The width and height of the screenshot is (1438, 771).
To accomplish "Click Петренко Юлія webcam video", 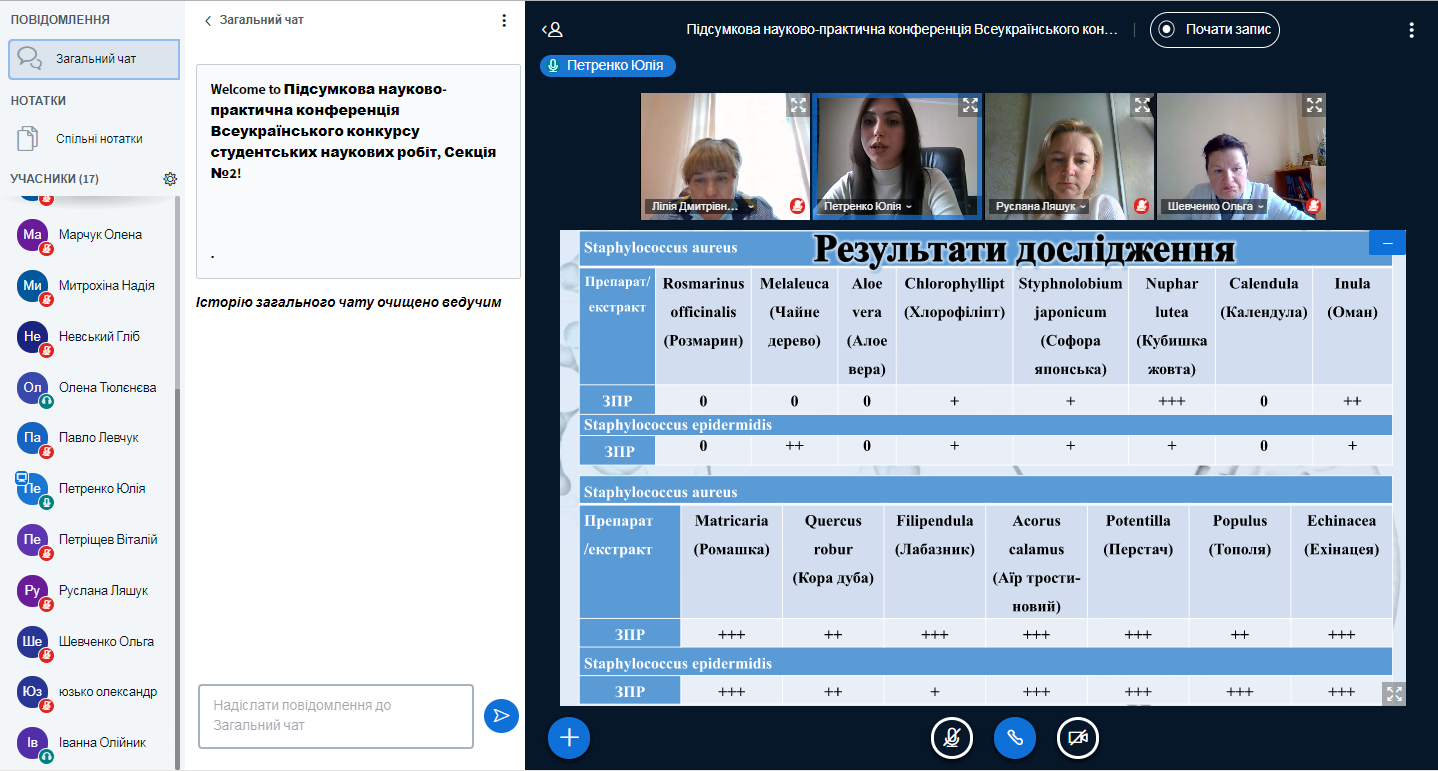I will (897, 156).
